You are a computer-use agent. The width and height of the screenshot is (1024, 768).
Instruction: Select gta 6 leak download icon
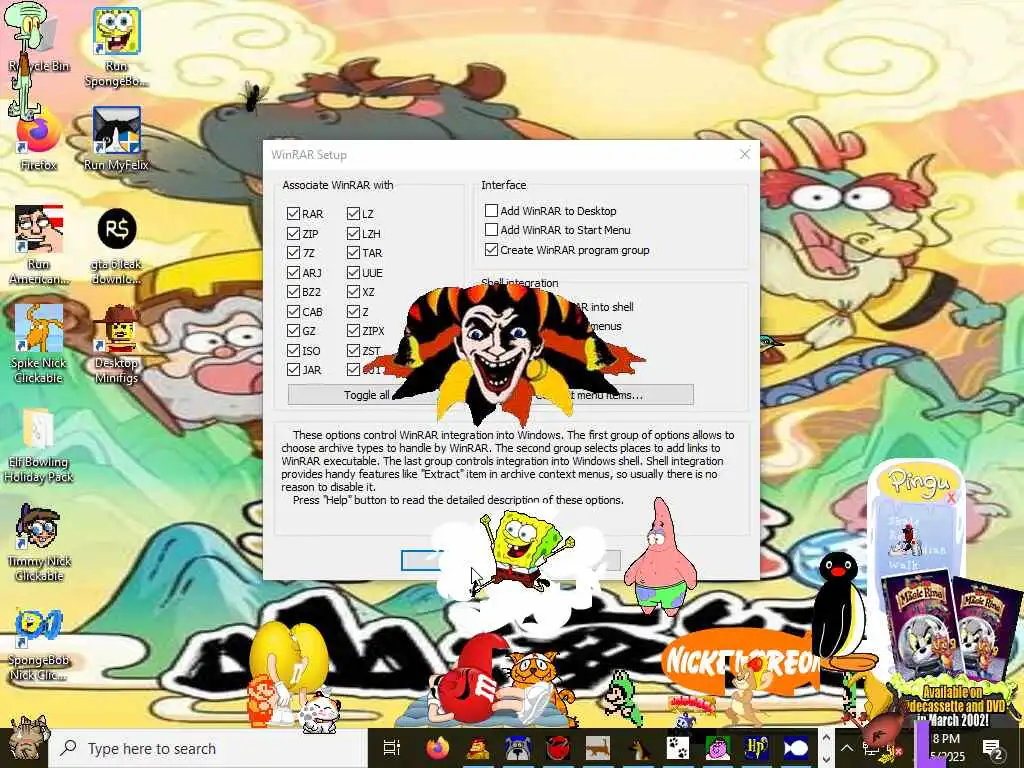pos(116,246)
